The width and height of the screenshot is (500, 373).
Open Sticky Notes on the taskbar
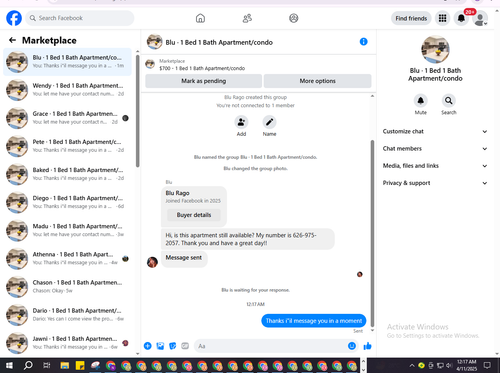(x=80, y=365)
